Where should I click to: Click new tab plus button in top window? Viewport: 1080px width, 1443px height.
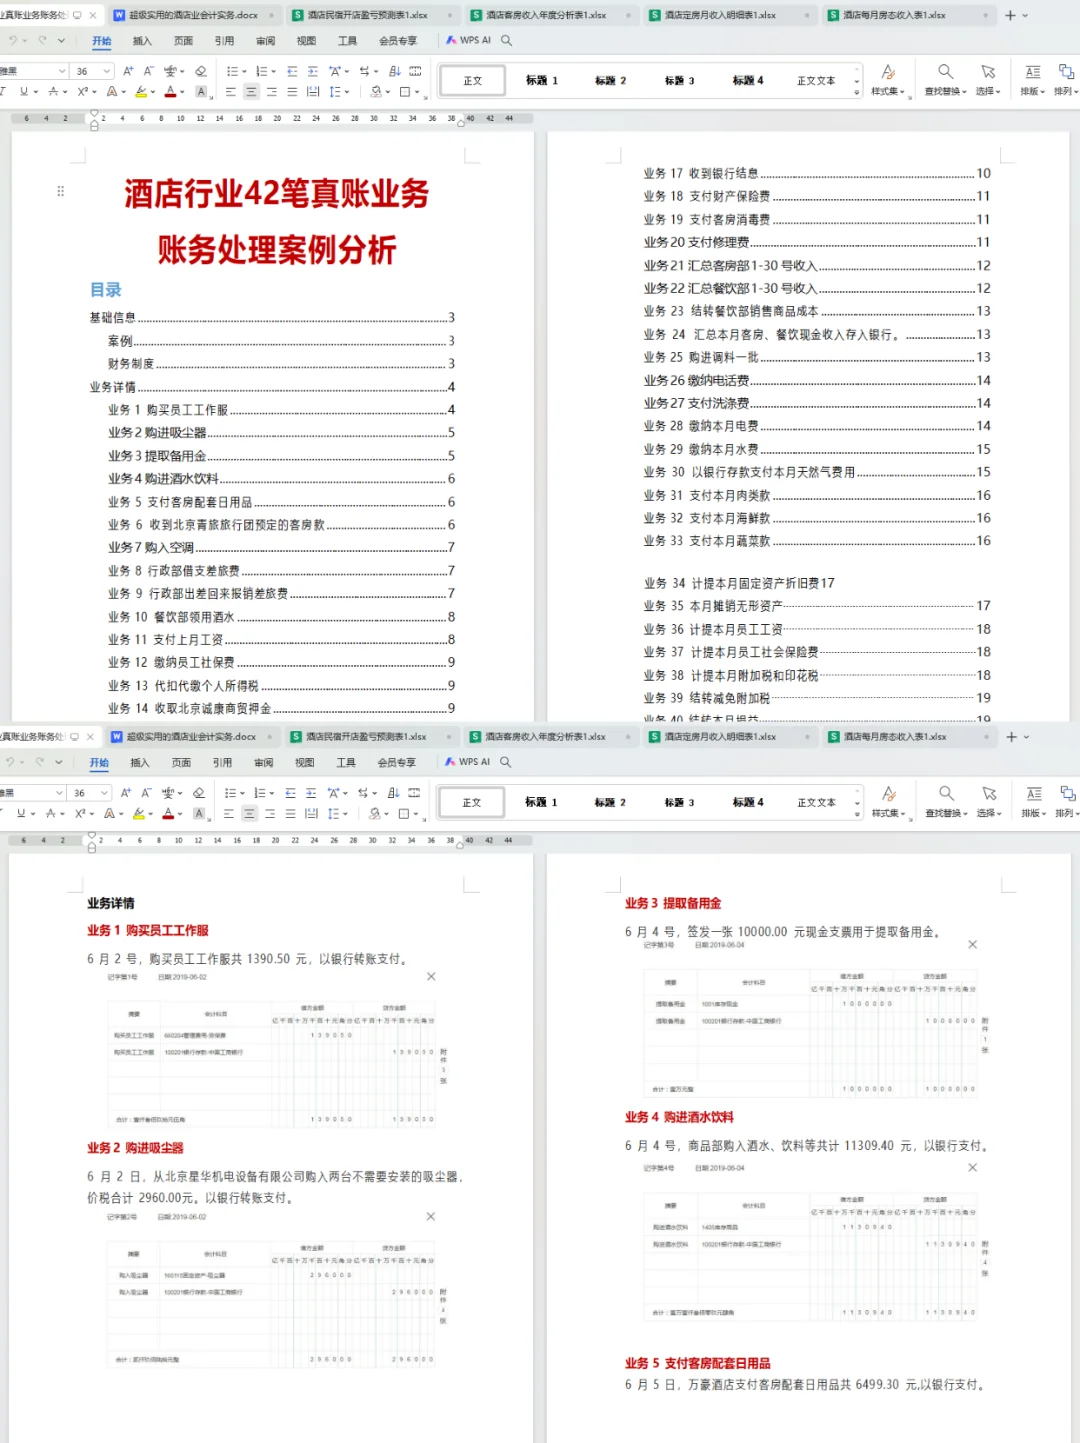tap(1010, 15)
